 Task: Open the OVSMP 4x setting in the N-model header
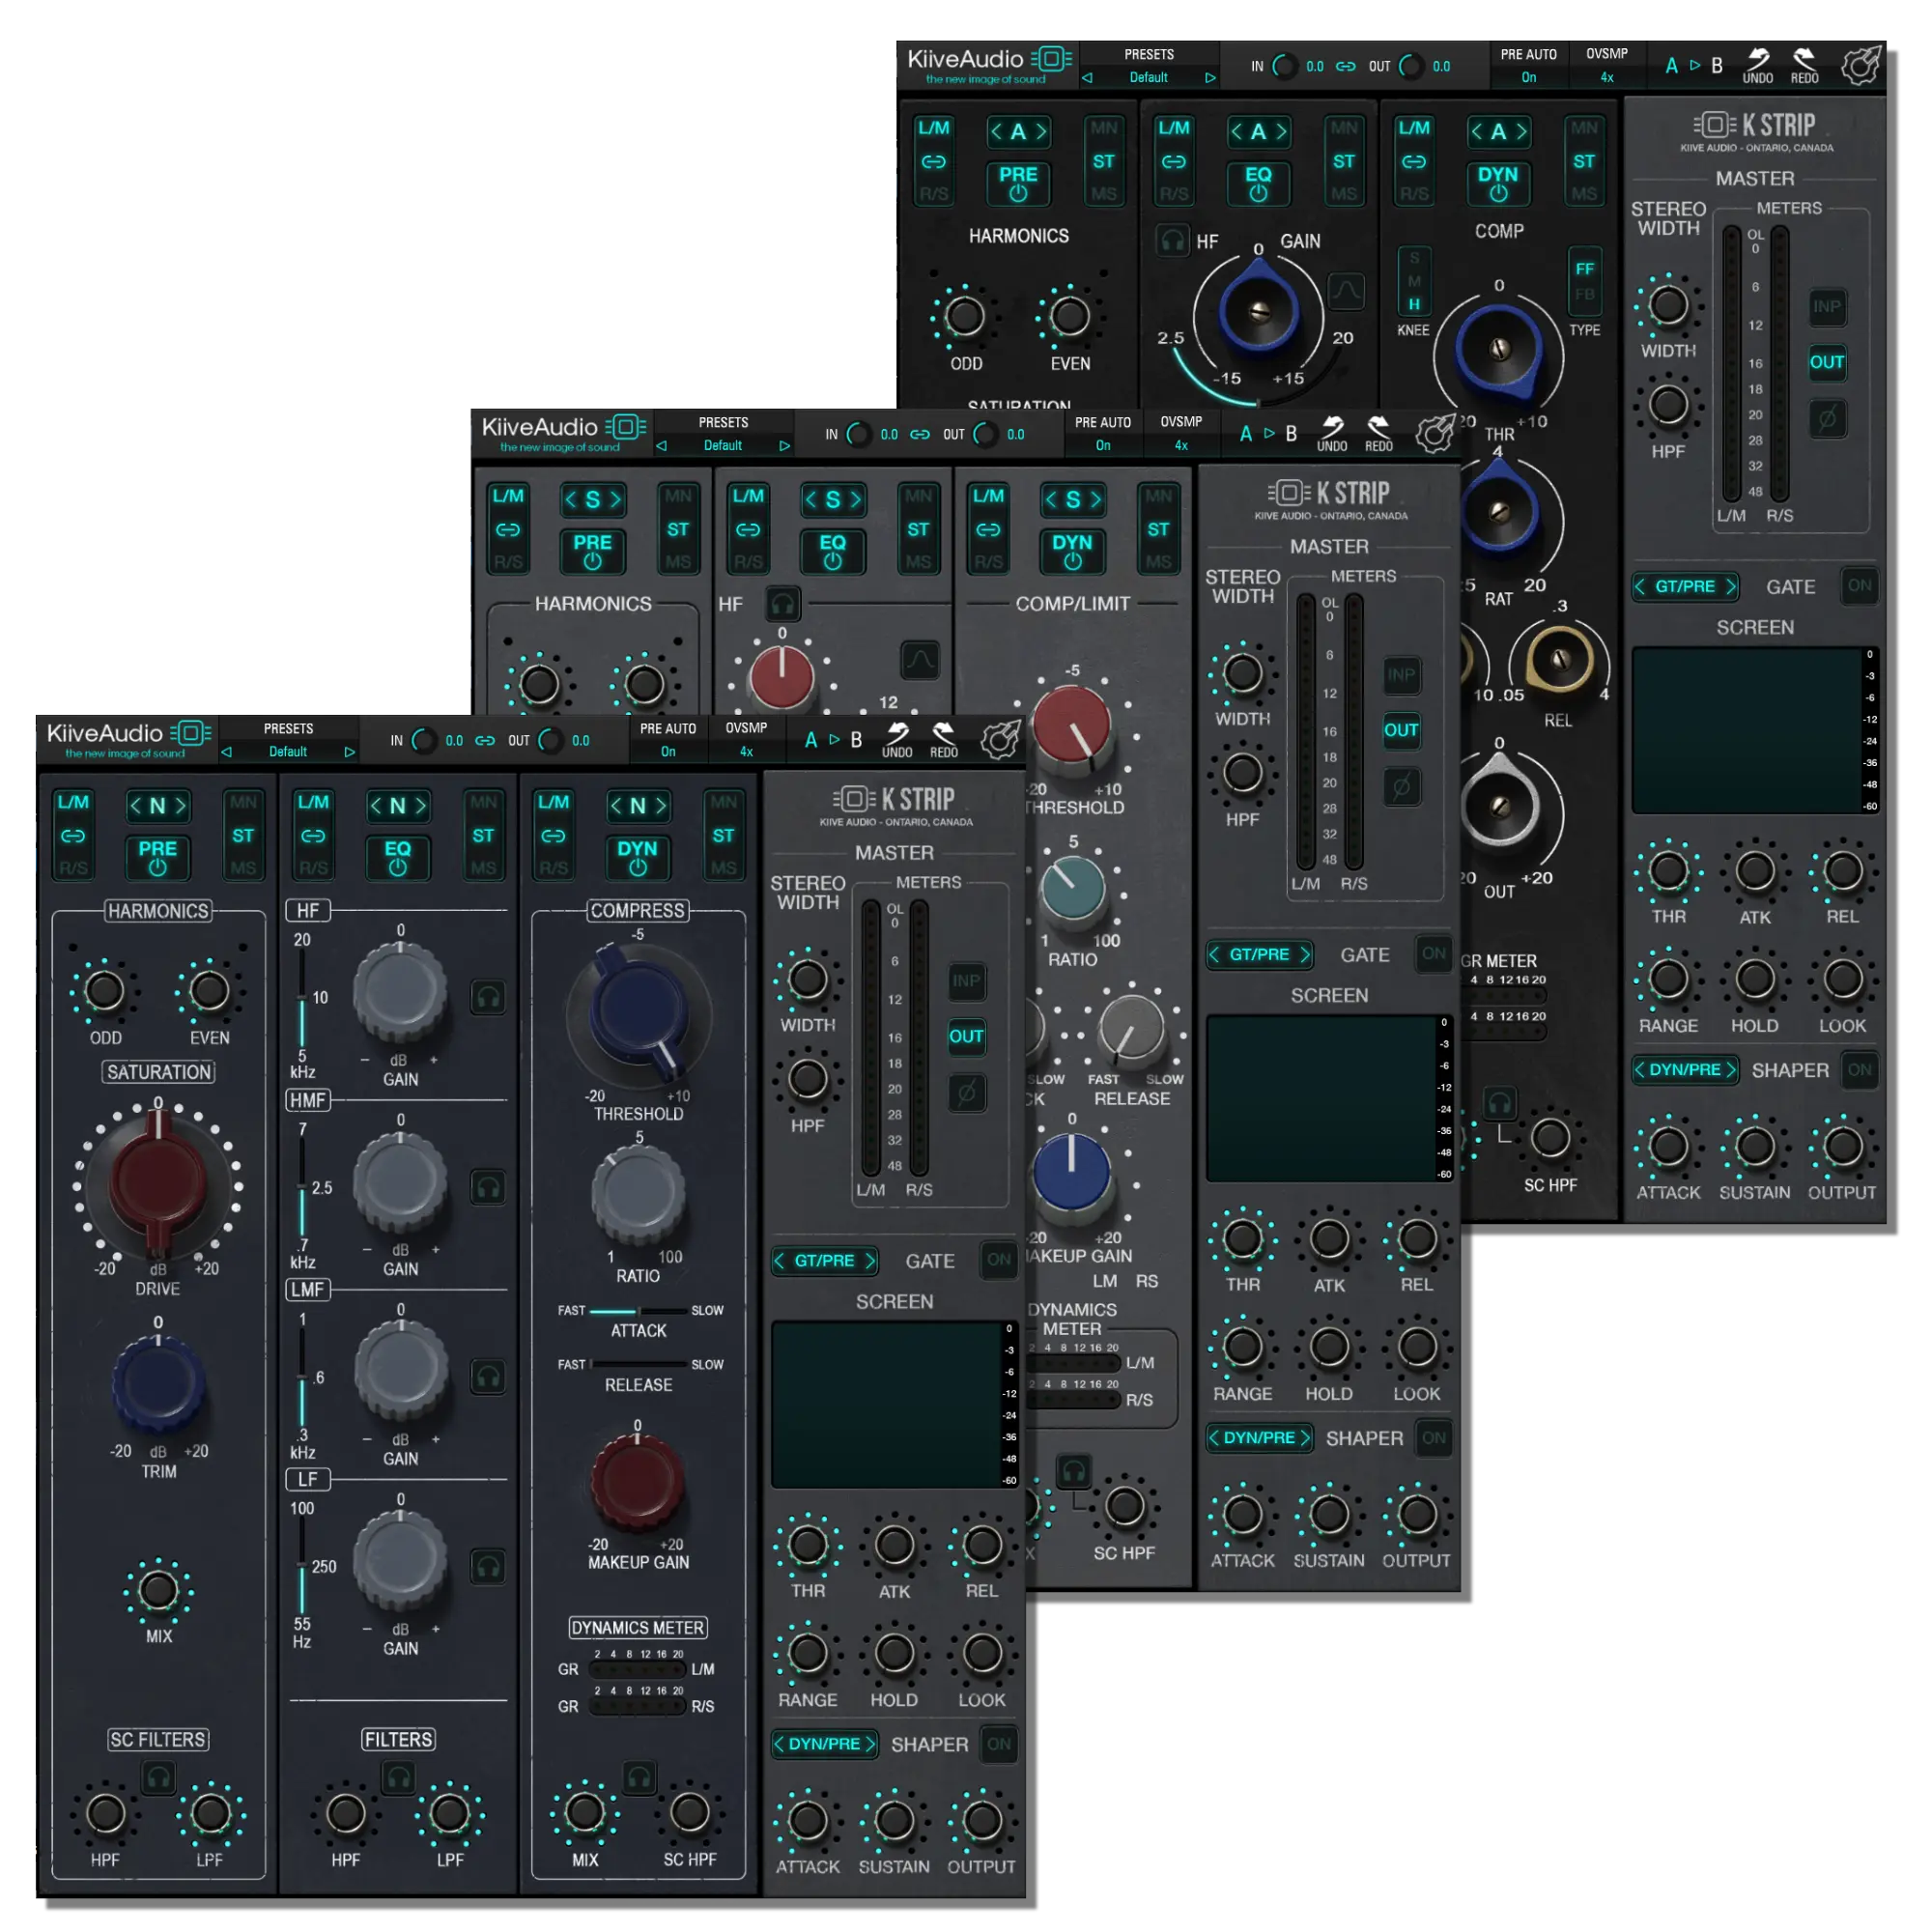point(746,751)
